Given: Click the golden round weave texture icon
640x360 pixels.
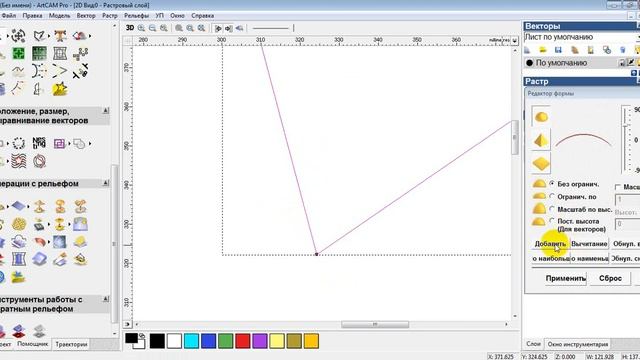Looking at the screenshot, I should [18, 224].
